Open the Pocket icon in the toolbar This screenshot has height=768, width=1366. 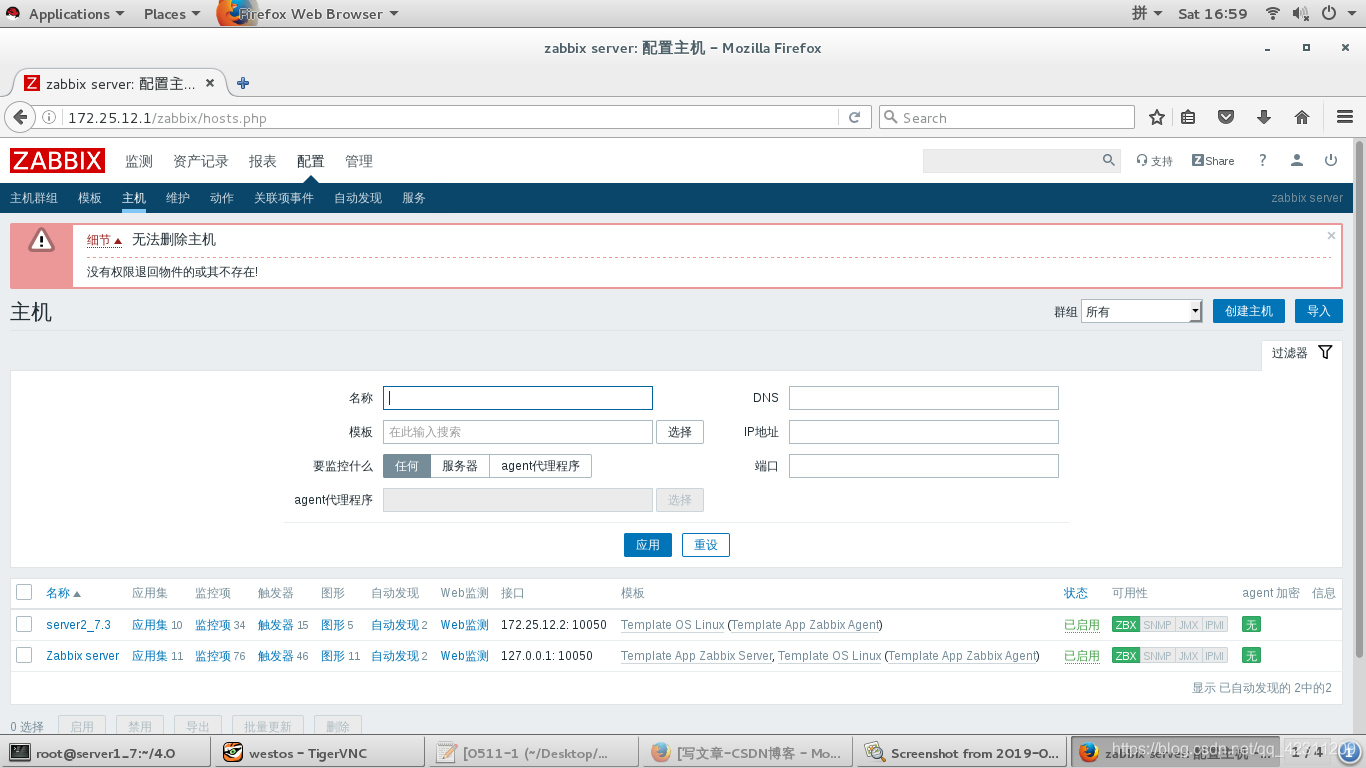[1226, 117]
